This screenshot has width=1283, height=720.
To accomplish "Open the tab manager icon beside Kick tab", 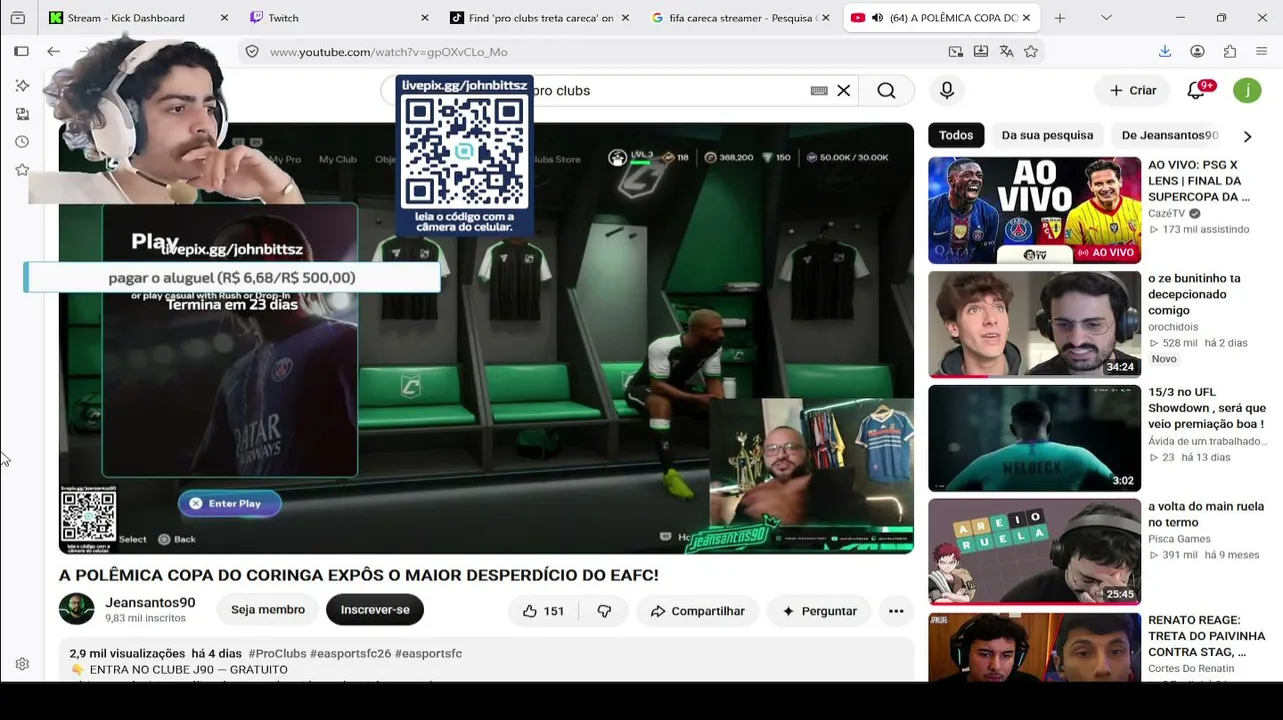I will (17, 18).
